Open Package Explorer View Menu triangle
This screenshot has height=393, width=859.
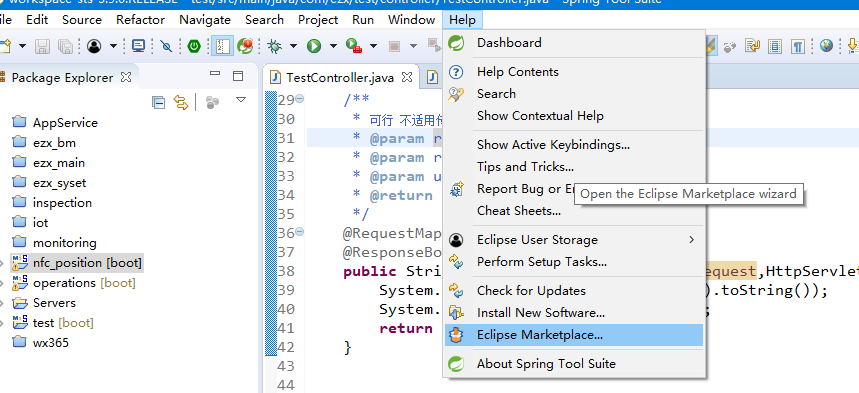point(240,100)
